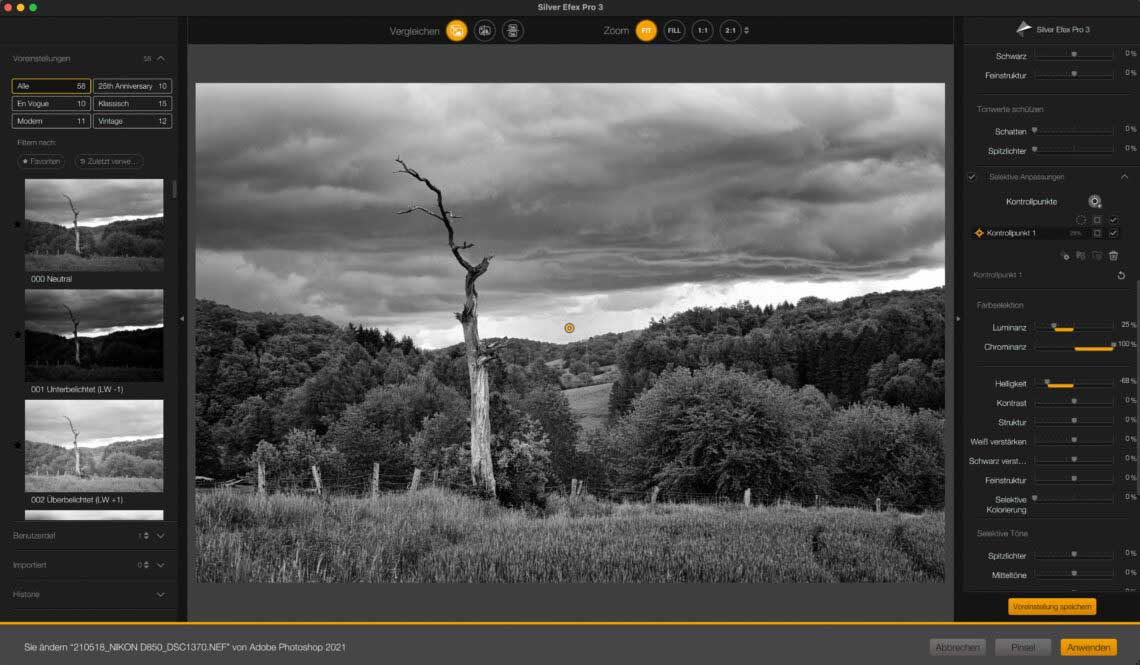Mark 000 Neutral preset as favorite star

click(17, 224)
